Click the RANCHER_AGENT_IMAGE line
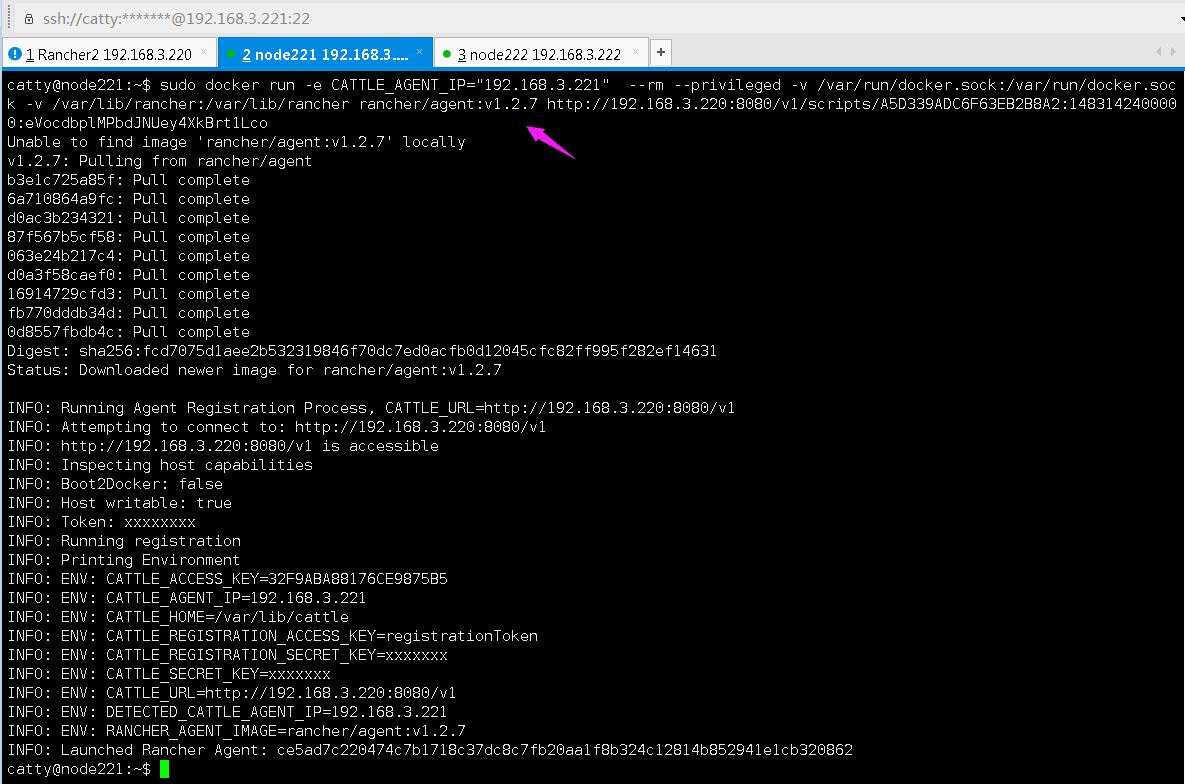The width and height of the screenshot is (1185, 784). coord(236,731)
